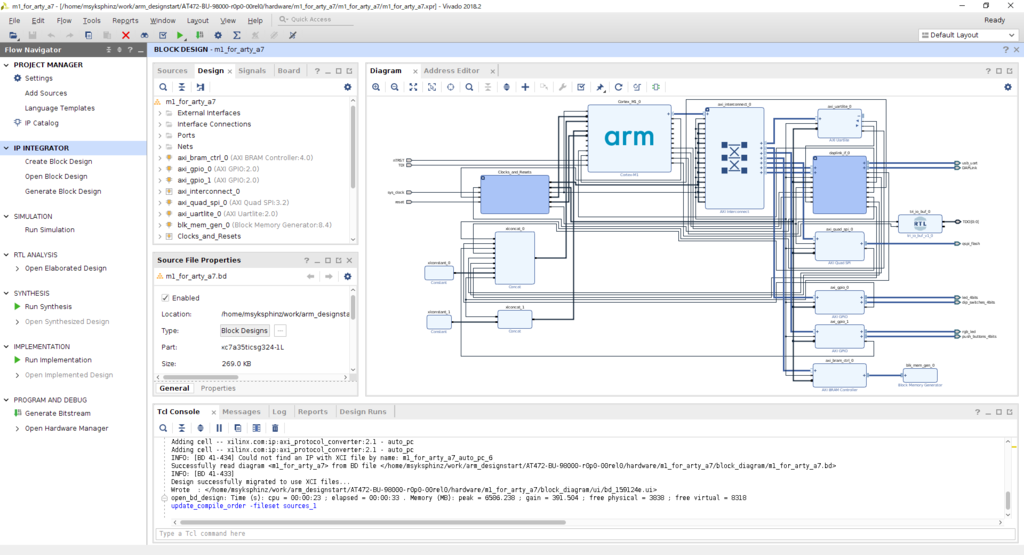The image size is (1024, 555).
Task: Expand the External Interfaces tree node
Action: pyautogui.click(x=160, y=113)
